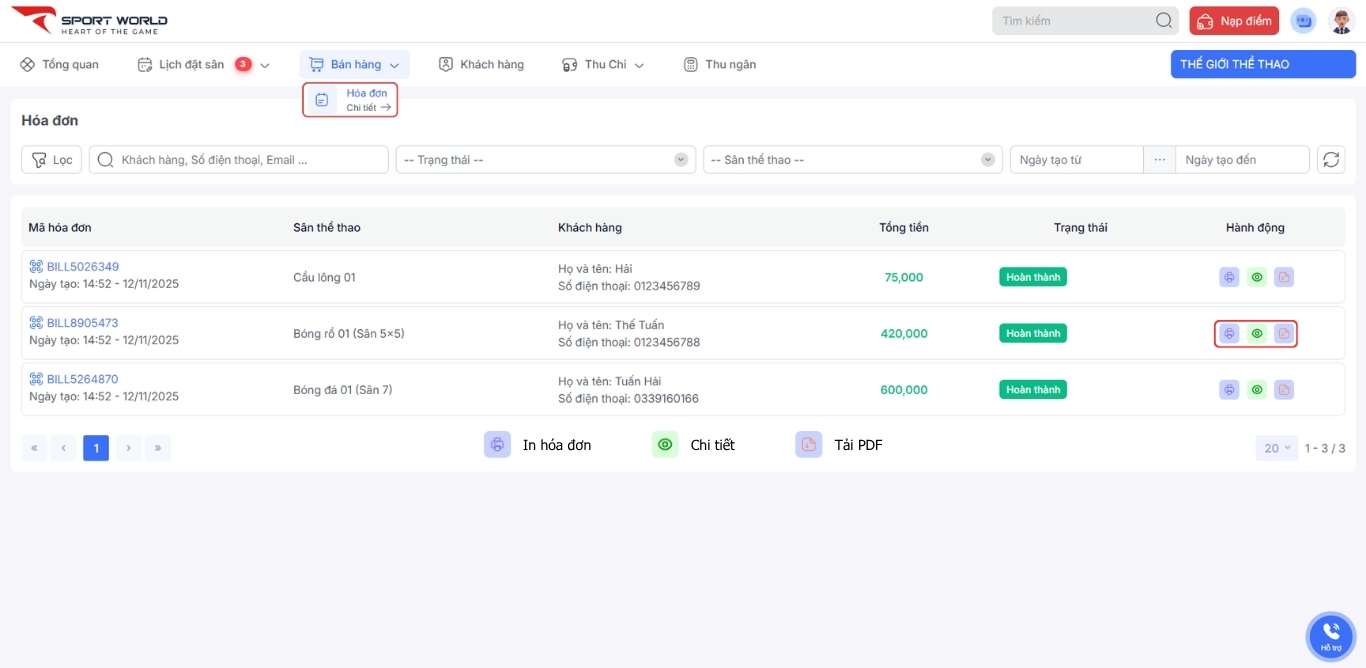Toggle eye icon for invoice BILL8905473
The image size is (1366, 668).
click(1257, 333)
